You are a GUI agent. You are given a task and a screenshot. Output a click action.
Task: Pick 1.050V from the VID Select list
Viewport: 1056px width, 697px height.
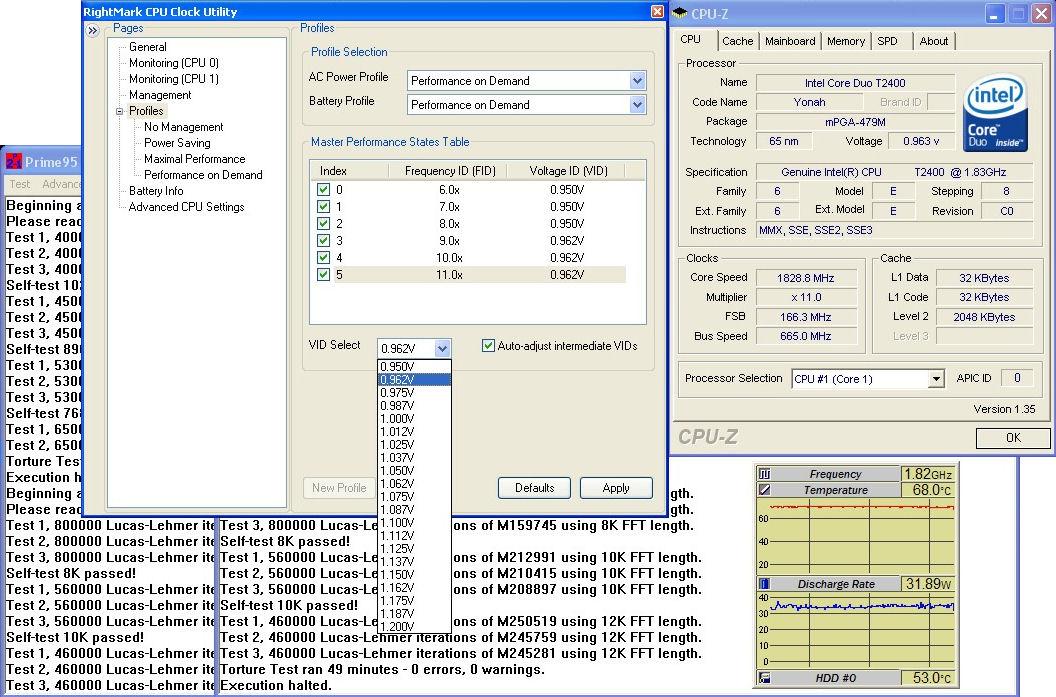(x=414, y=471)
